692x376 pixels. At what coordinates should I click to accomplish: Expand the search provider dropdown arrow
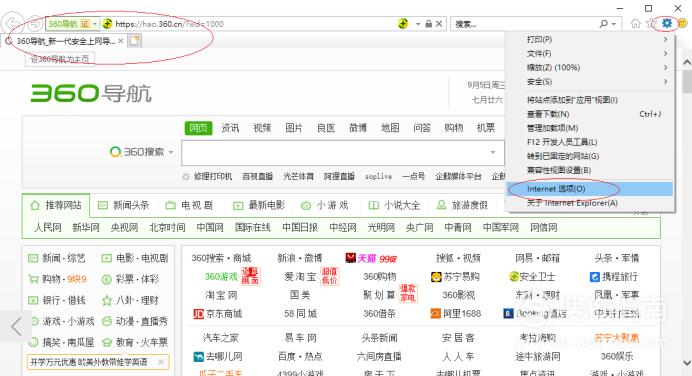click(614, 24)
